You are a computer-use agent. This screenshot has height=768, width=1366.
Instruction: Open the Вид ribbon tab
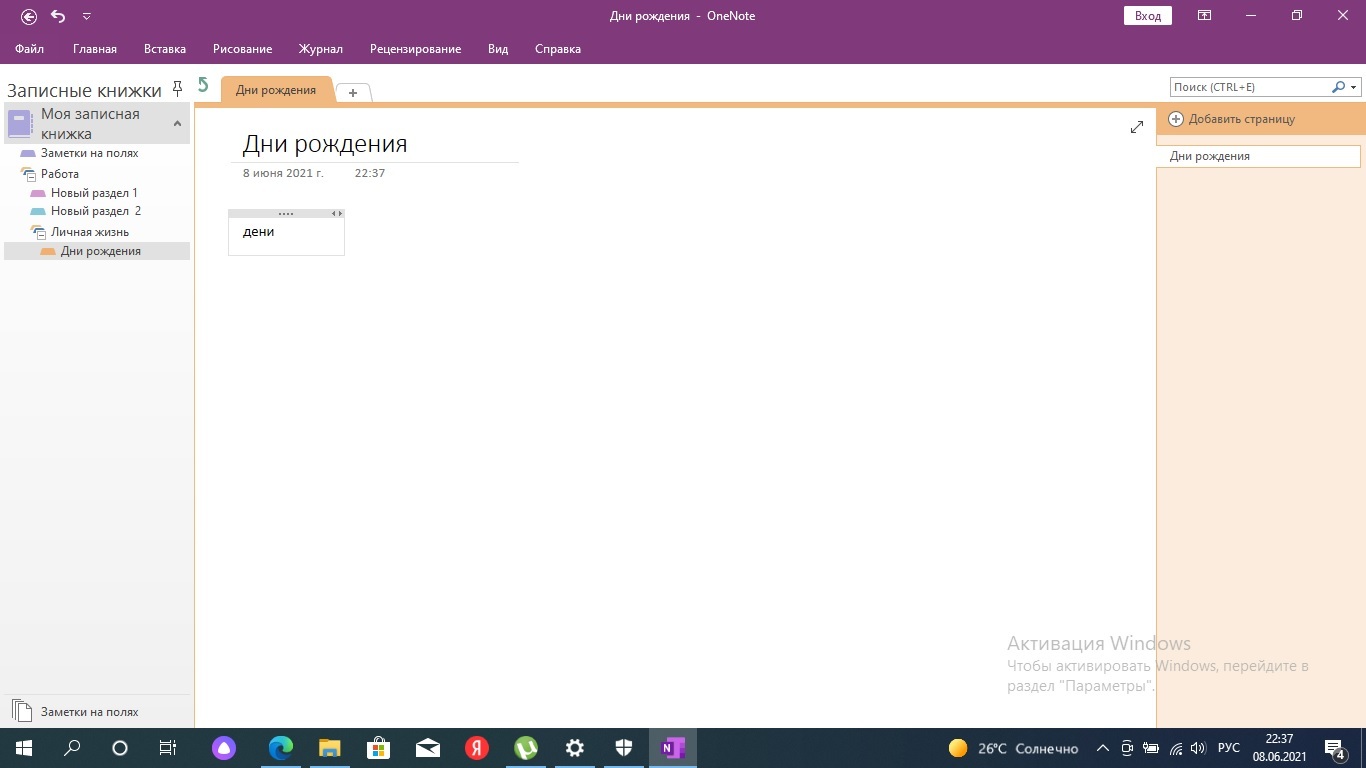point(498,49)
